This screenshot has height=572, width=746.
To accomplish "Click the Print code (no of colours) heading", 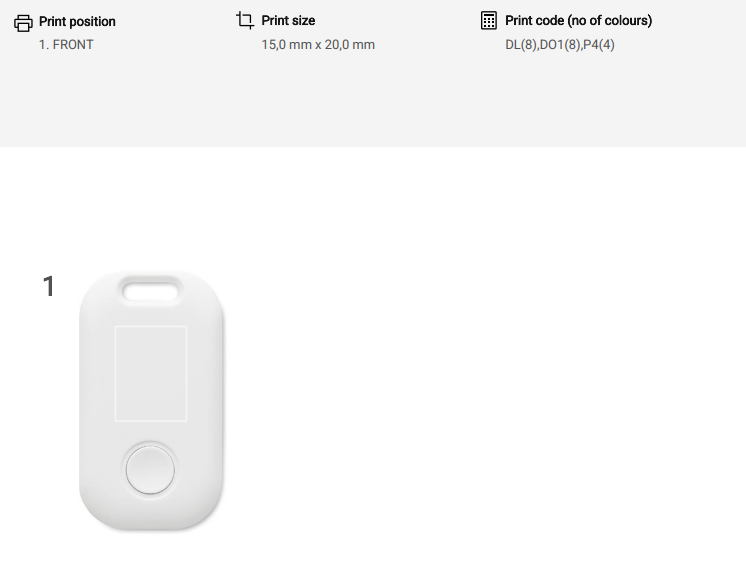I will coord(578,20).
